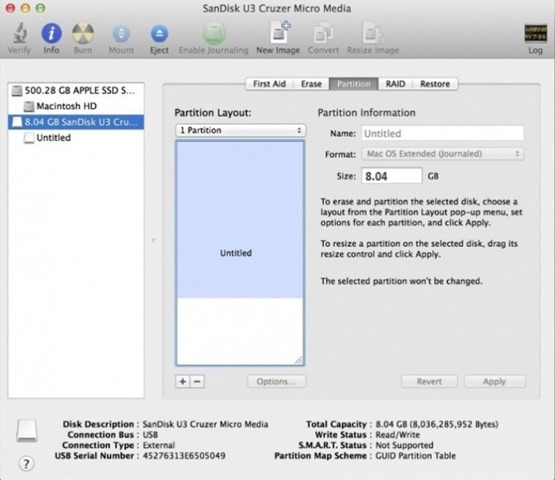555x480 pixels.
Task: Click the SanDisk U3 Cruzer Micro Media description
Action: tap(205, 424)
